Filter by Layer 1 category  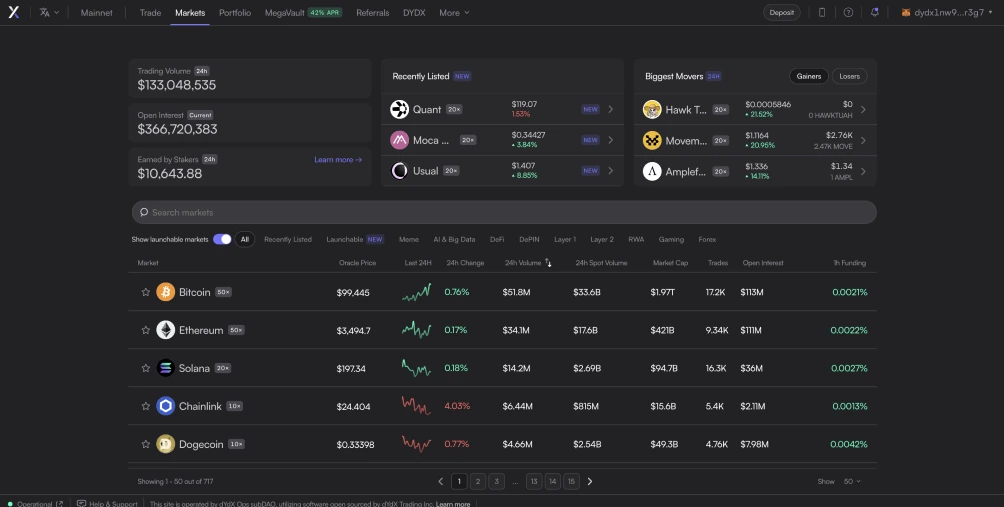pos(565,239)
